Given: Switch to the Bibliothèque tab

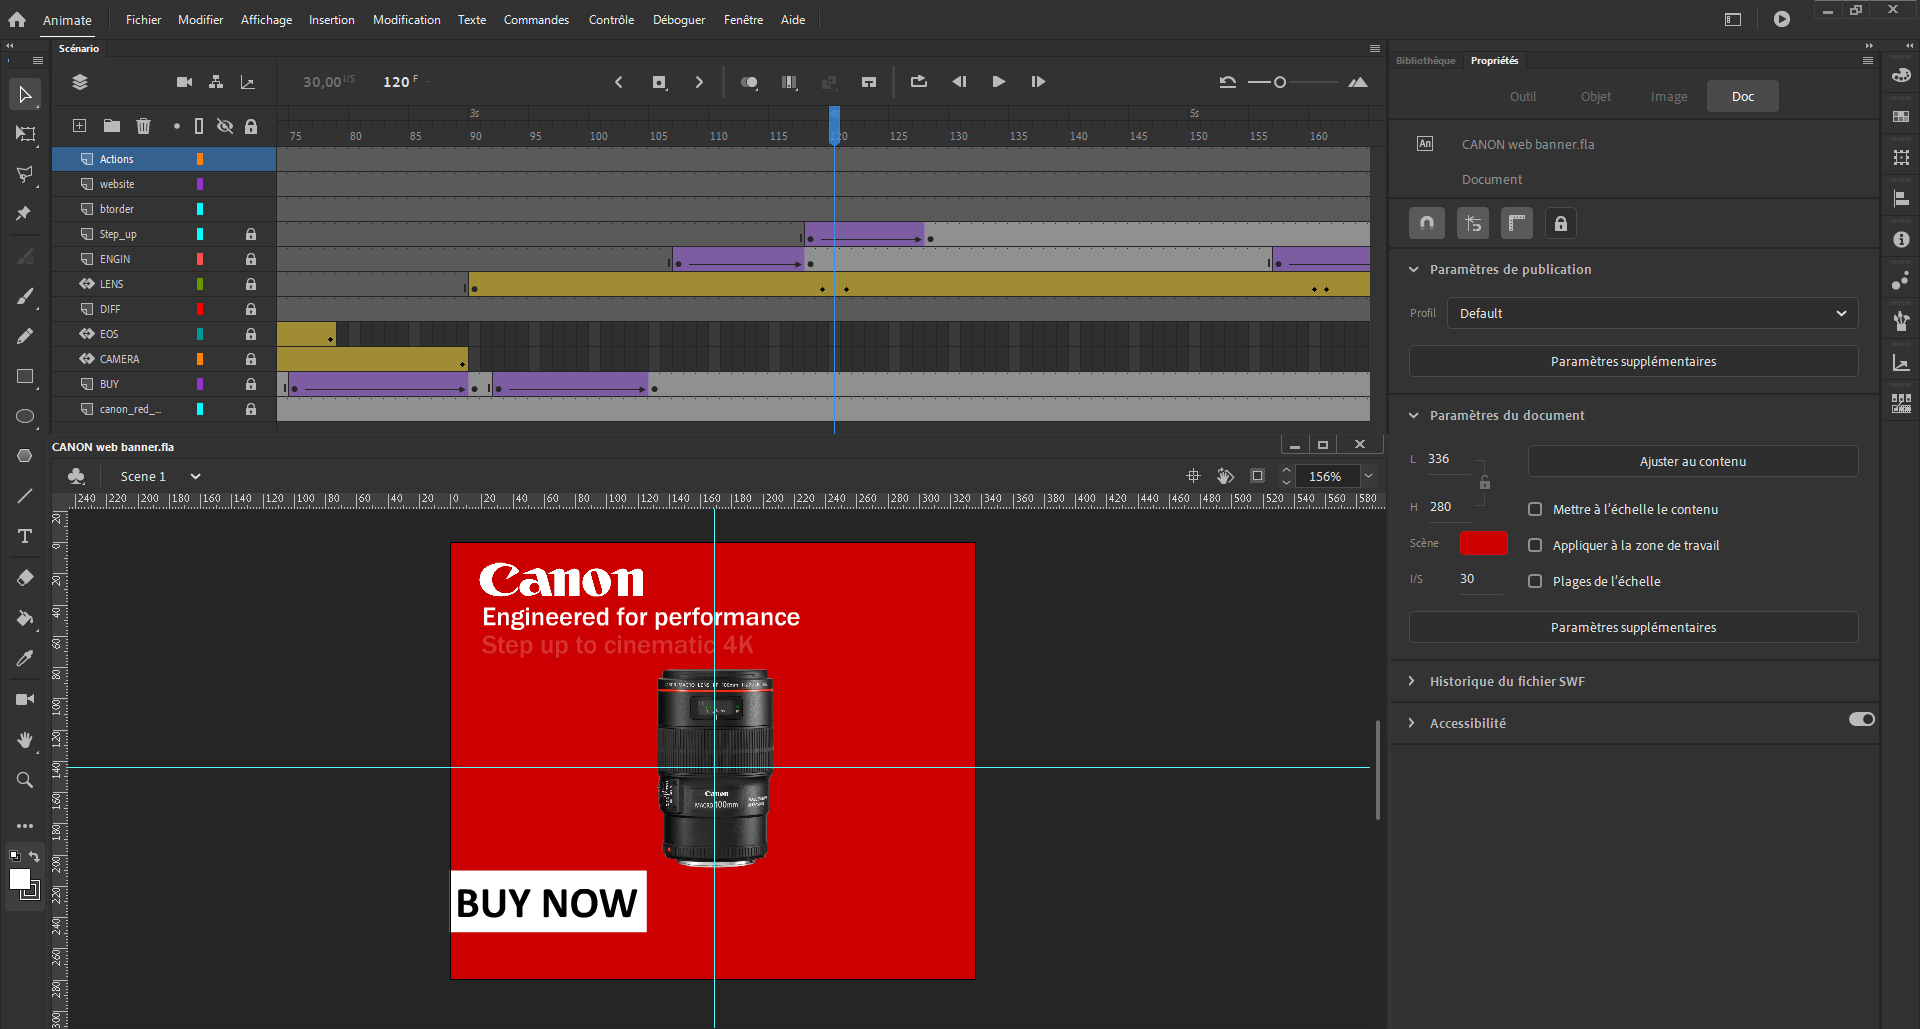Looking at the screenshot, I should pos(1425,60).
